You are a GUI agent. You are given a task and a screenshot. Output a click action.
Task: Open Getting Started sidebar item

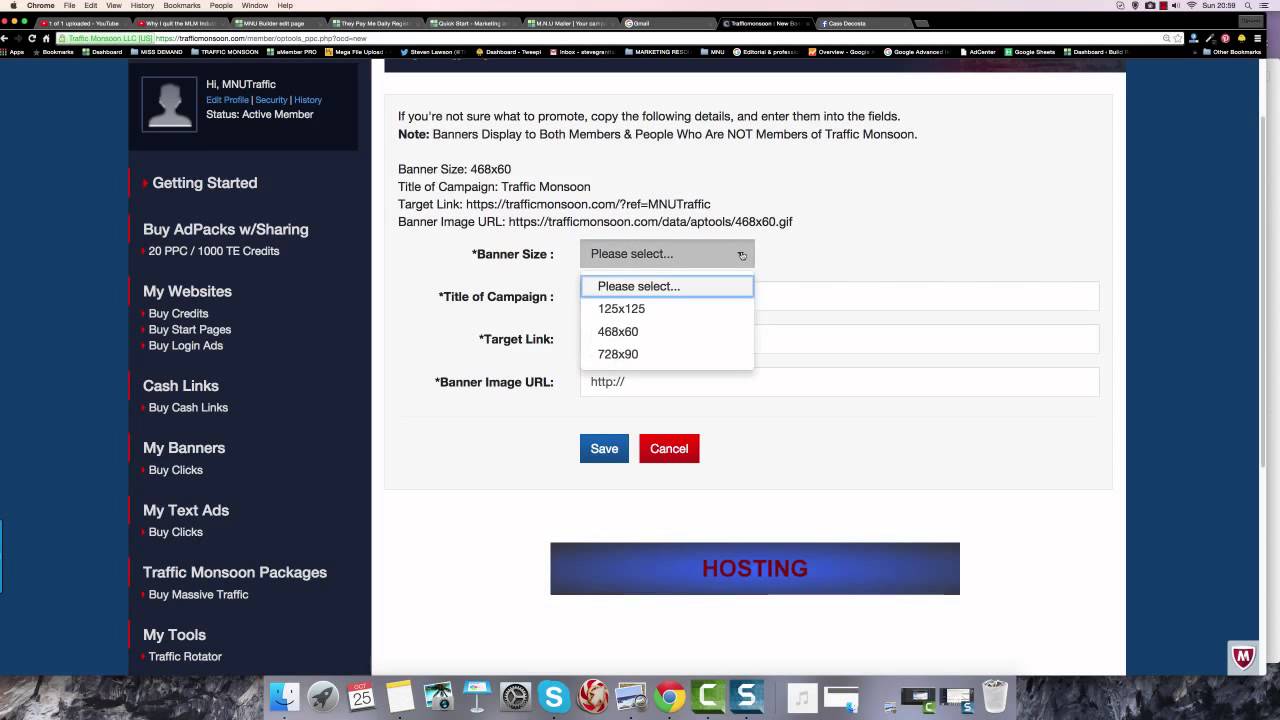click(x=205, y=183)
